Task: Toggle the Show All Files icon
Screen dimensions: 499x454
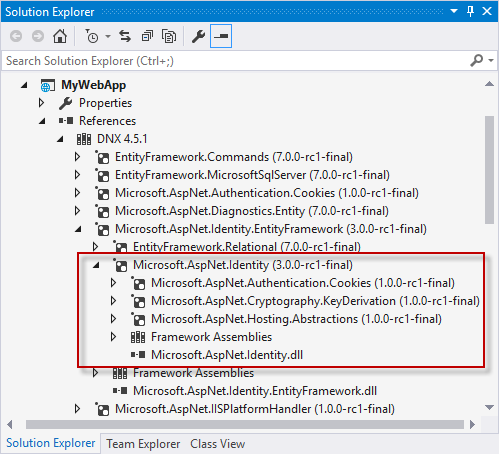Action: click(x=169, y=36)
